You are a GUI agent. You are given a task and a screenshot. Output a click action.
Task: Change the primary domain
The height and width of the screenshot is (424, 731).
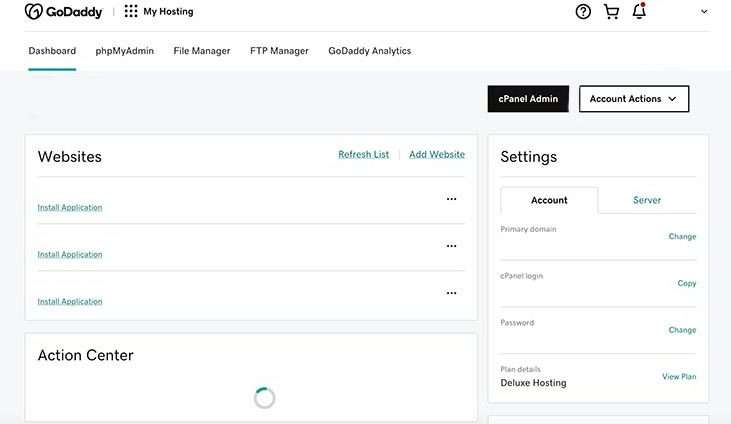(682, 237)
